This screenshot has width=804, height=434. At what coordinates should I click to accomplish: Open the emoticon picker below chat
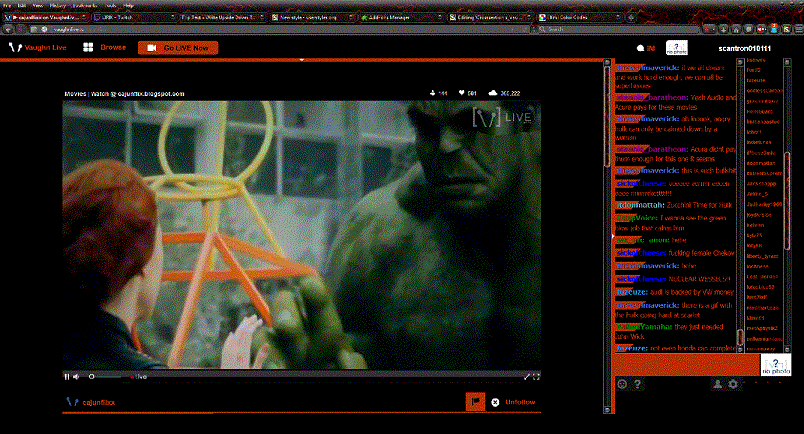click(622, 384)
